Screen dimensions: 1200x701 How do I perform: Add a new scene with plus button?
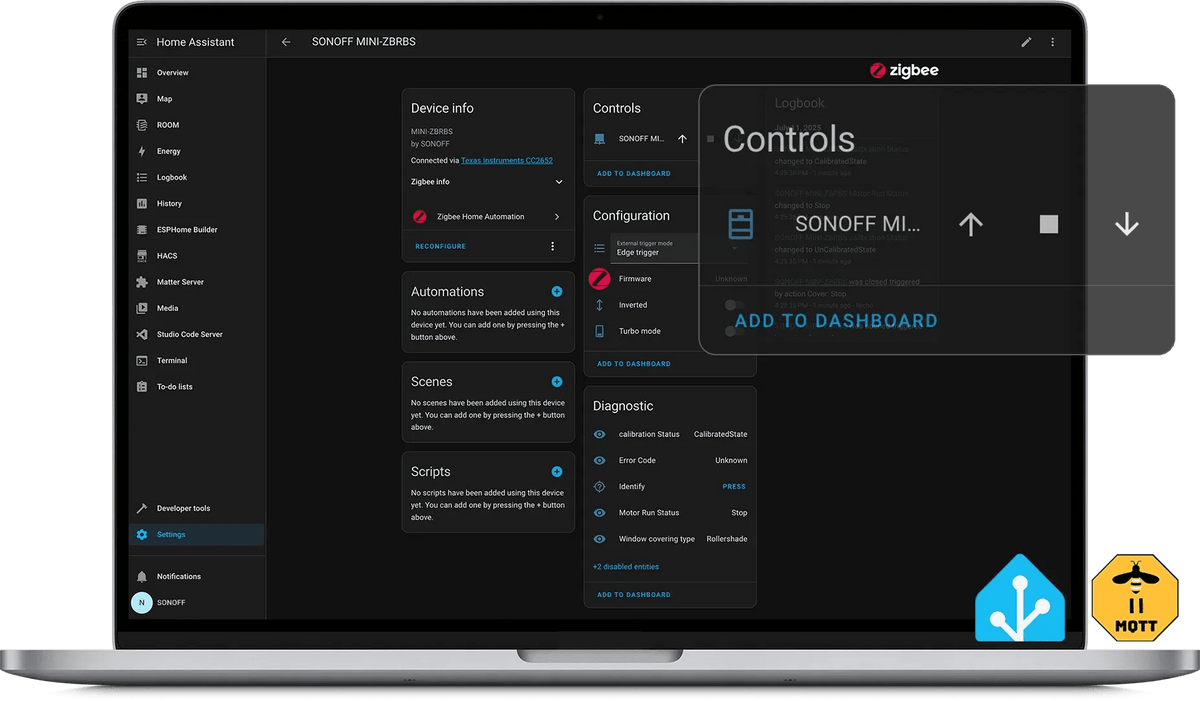(557, 382)
